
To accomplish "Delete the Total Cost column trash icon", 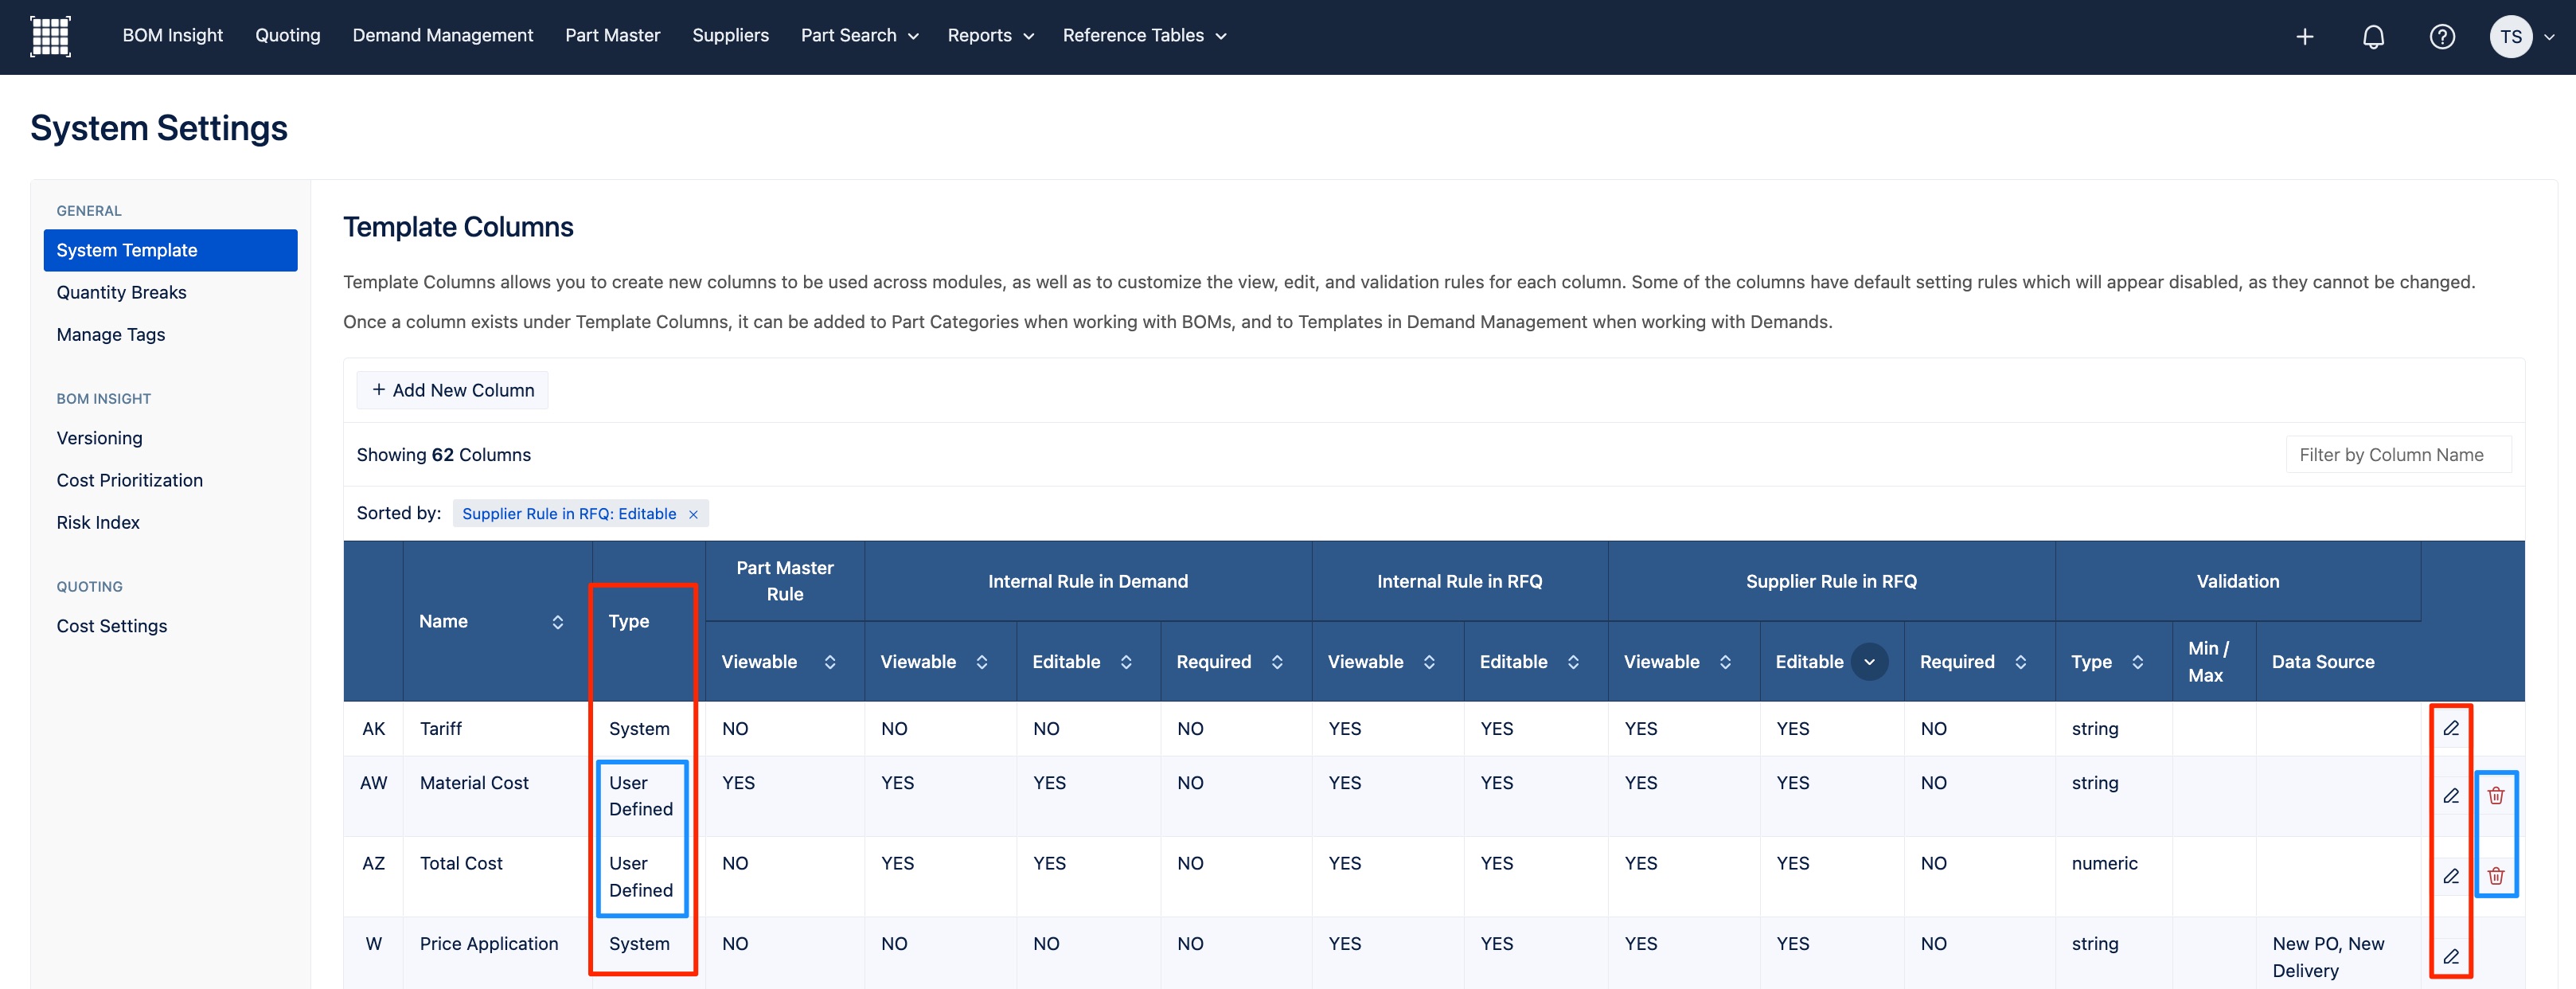I will point(2496,876).
